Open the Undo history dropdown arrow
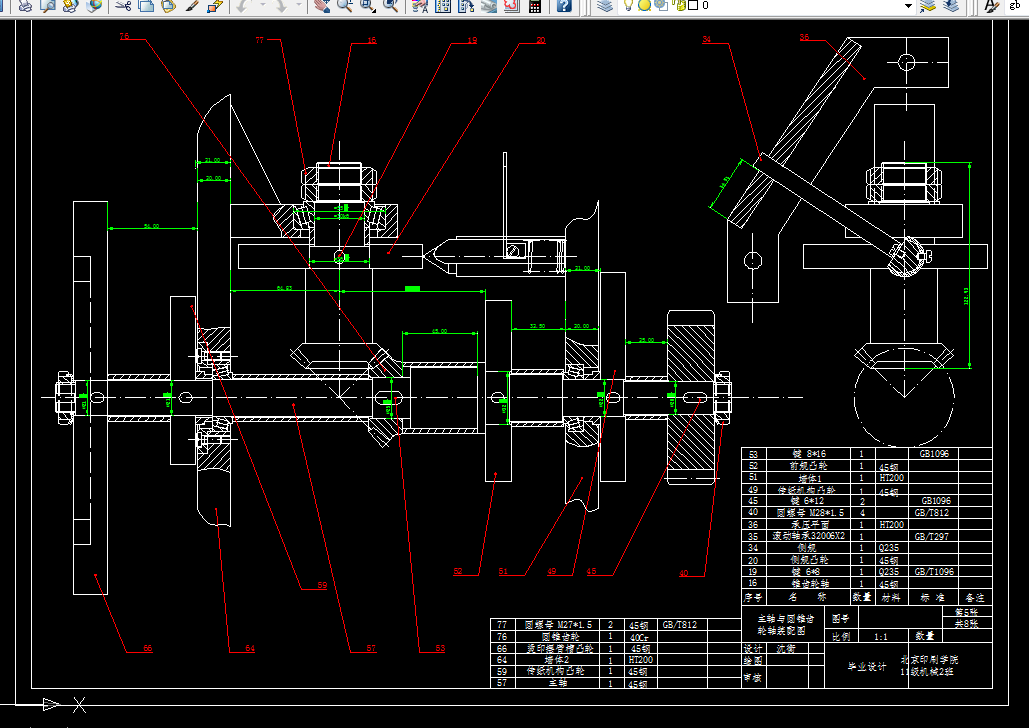Viewport: 1029px width, 728px height. (262, 5)
